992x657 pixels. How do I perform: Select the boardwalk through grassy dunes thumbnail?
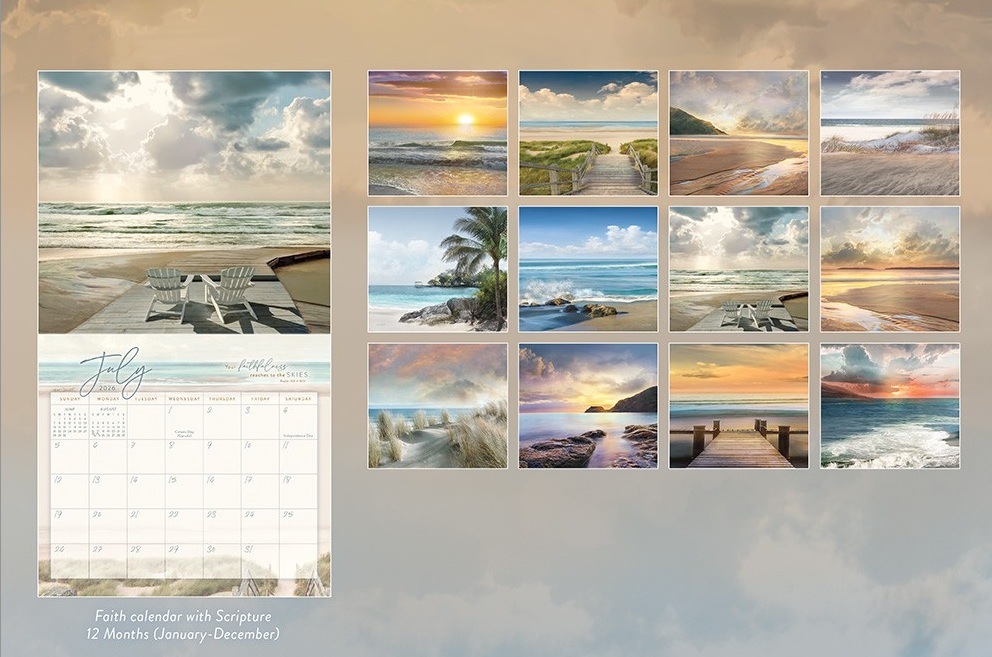[x=588, y=132]
